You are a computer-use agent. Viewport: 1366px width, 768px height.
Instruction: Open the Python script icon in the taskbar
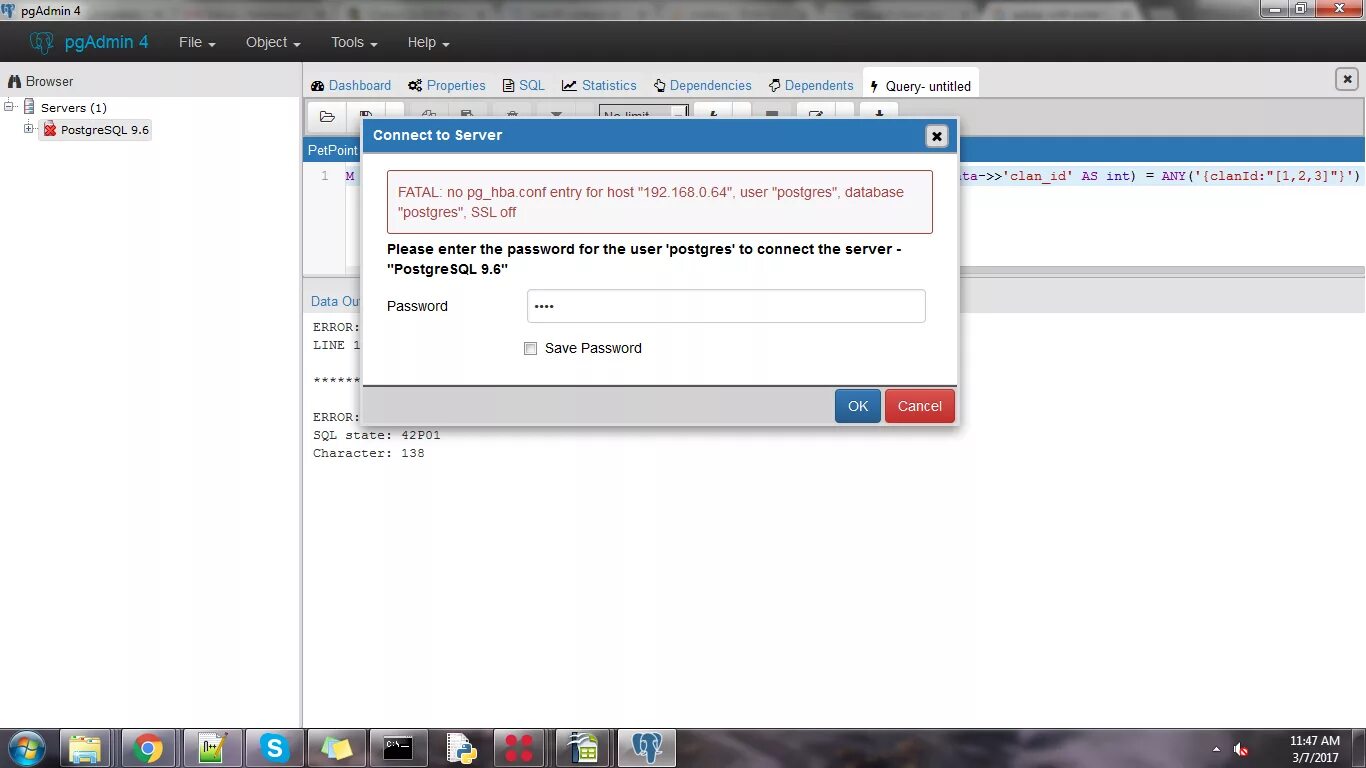tap(460, 748)
